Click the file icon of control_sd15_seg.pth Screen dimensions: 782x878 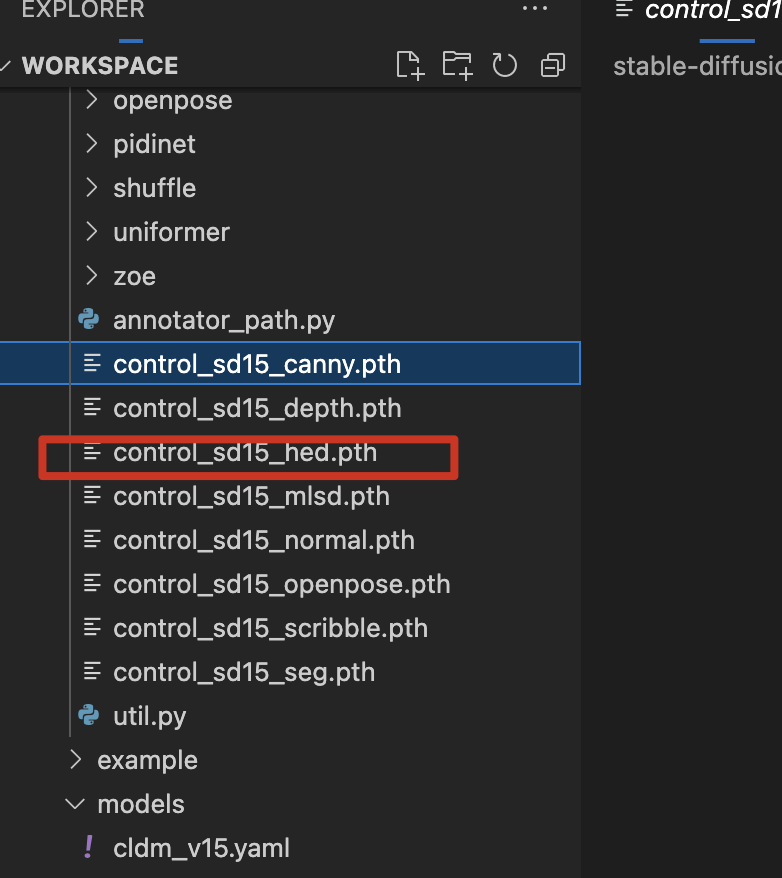tap(92, 671)
